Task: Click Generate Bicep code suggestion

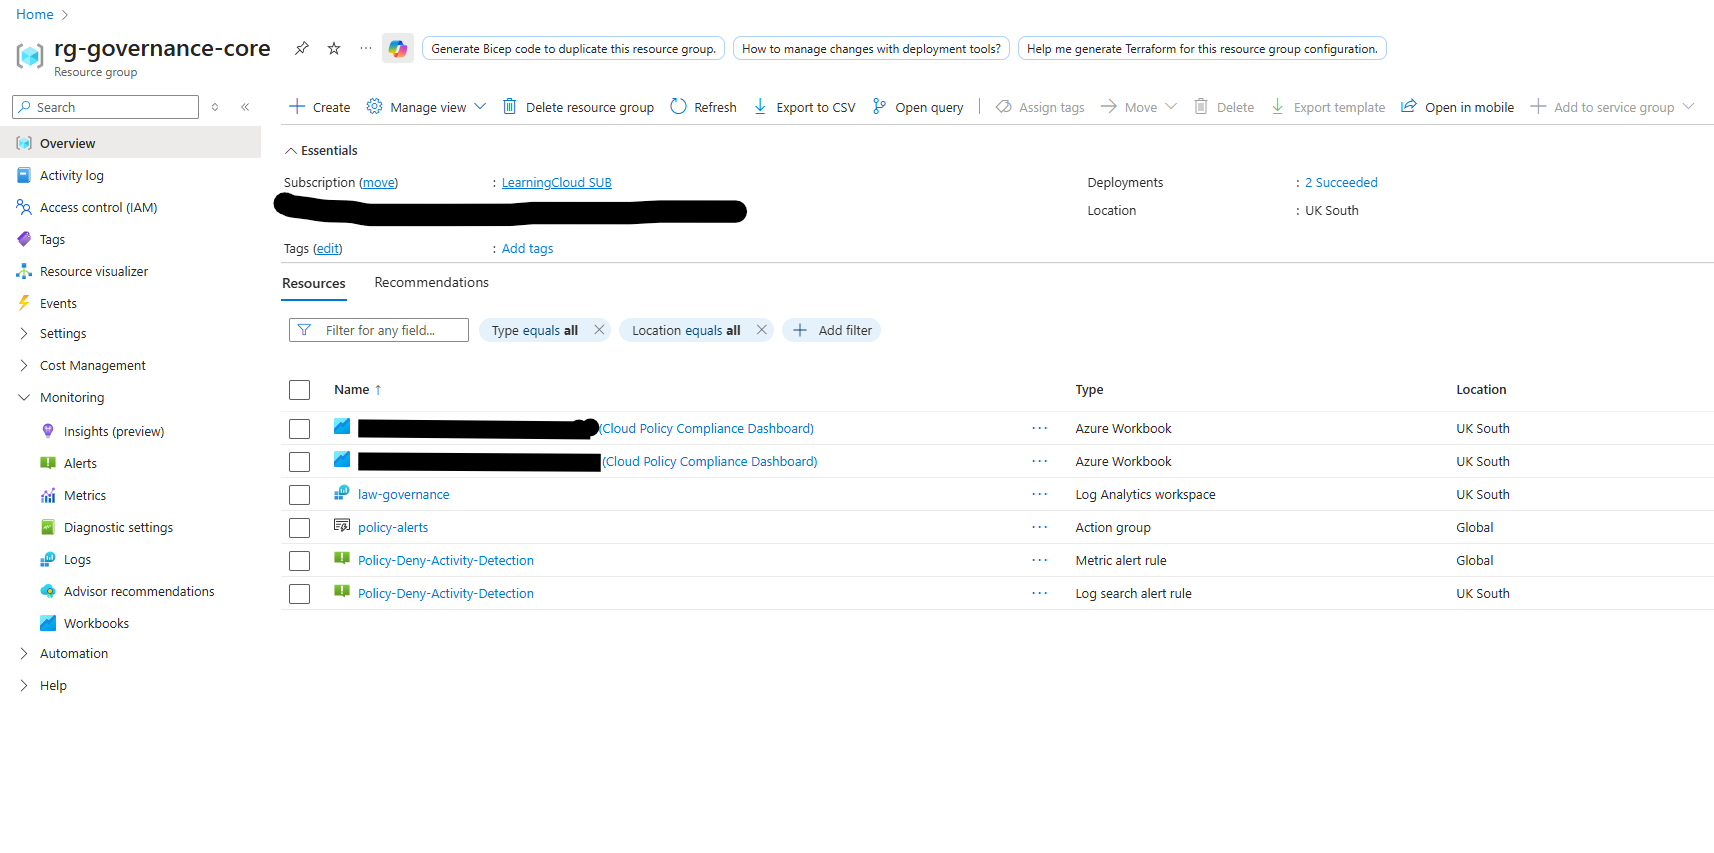Action: pos(573,48)
